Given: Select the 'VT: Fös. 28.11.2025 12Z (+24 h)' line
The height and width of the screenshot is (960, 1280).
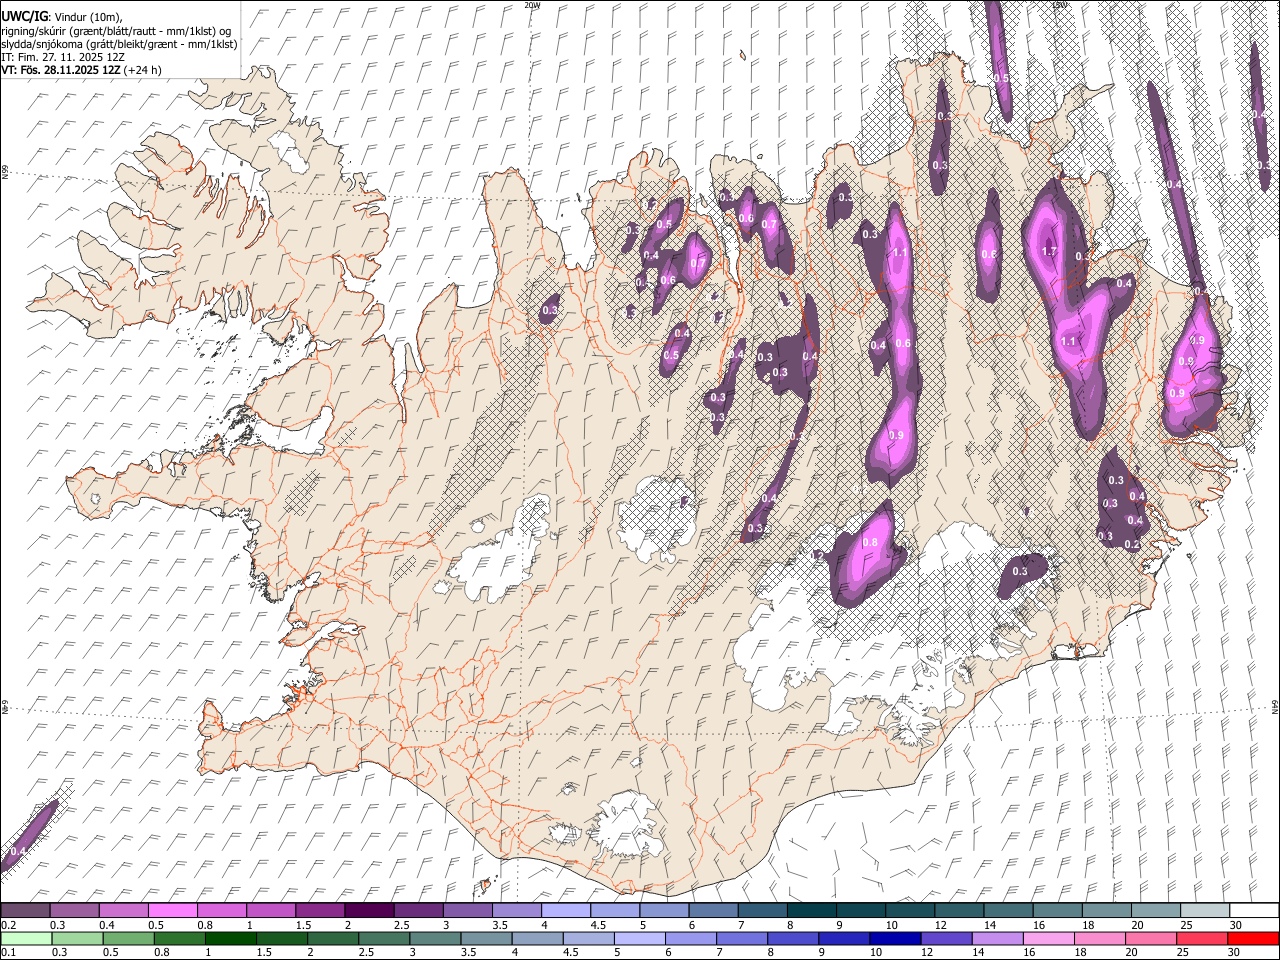Looking at the screenshot, I should (81, 71).
